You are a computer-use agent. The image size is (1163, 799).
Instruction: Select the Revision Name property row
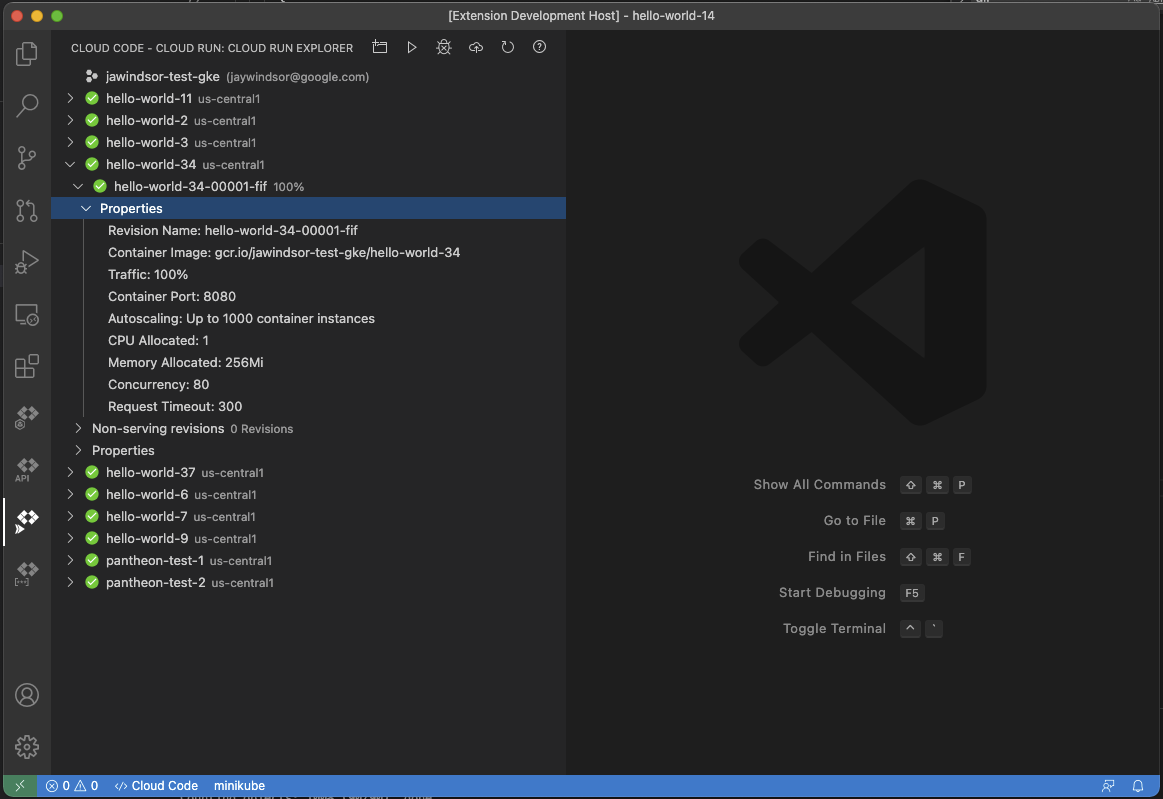coord(309,231)
